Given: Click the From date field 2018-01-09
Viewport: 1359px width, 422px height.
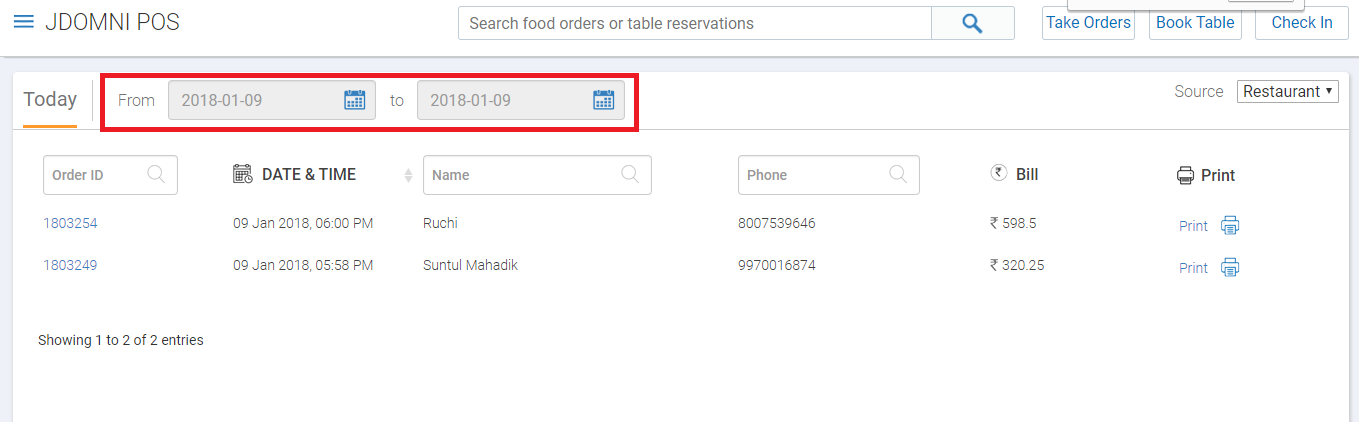Looking at the screenshot, I should point(272,100).
